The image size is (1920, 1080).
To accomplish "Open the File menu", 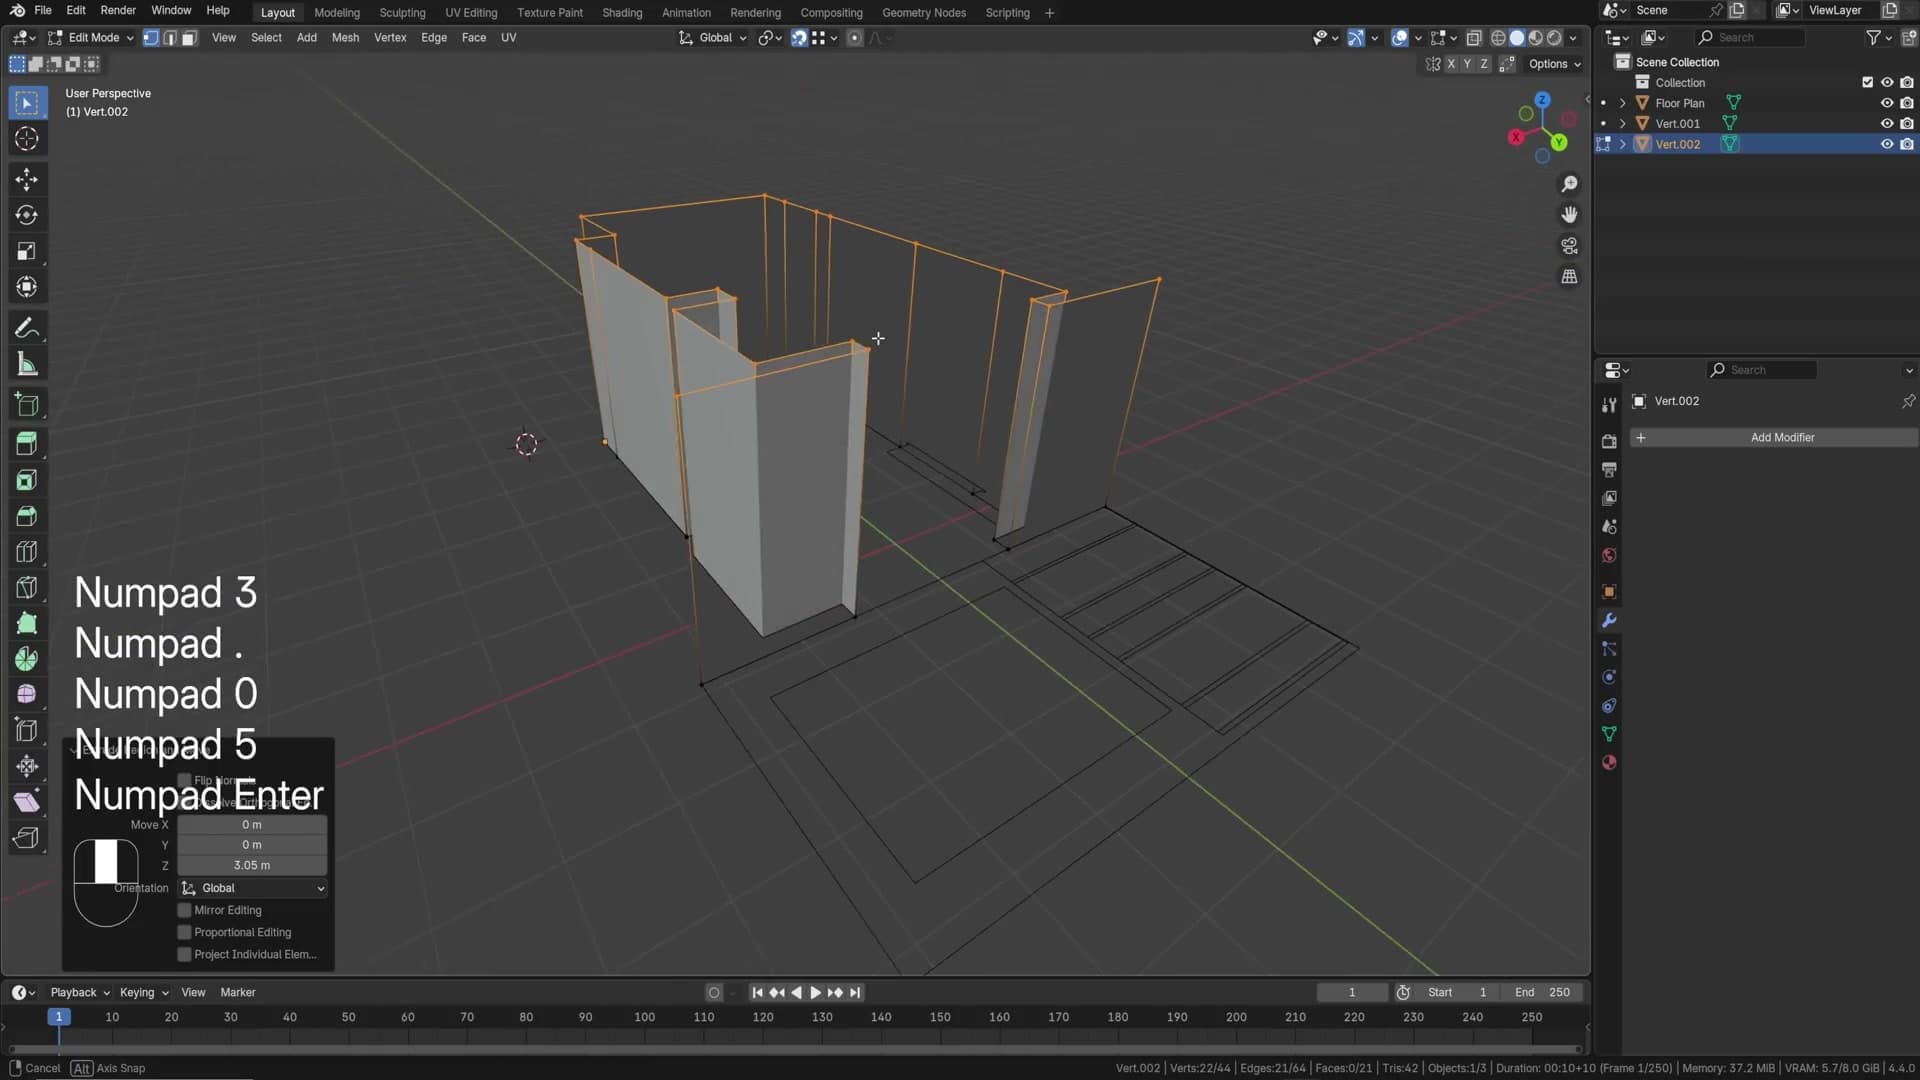I will [43, 11].
